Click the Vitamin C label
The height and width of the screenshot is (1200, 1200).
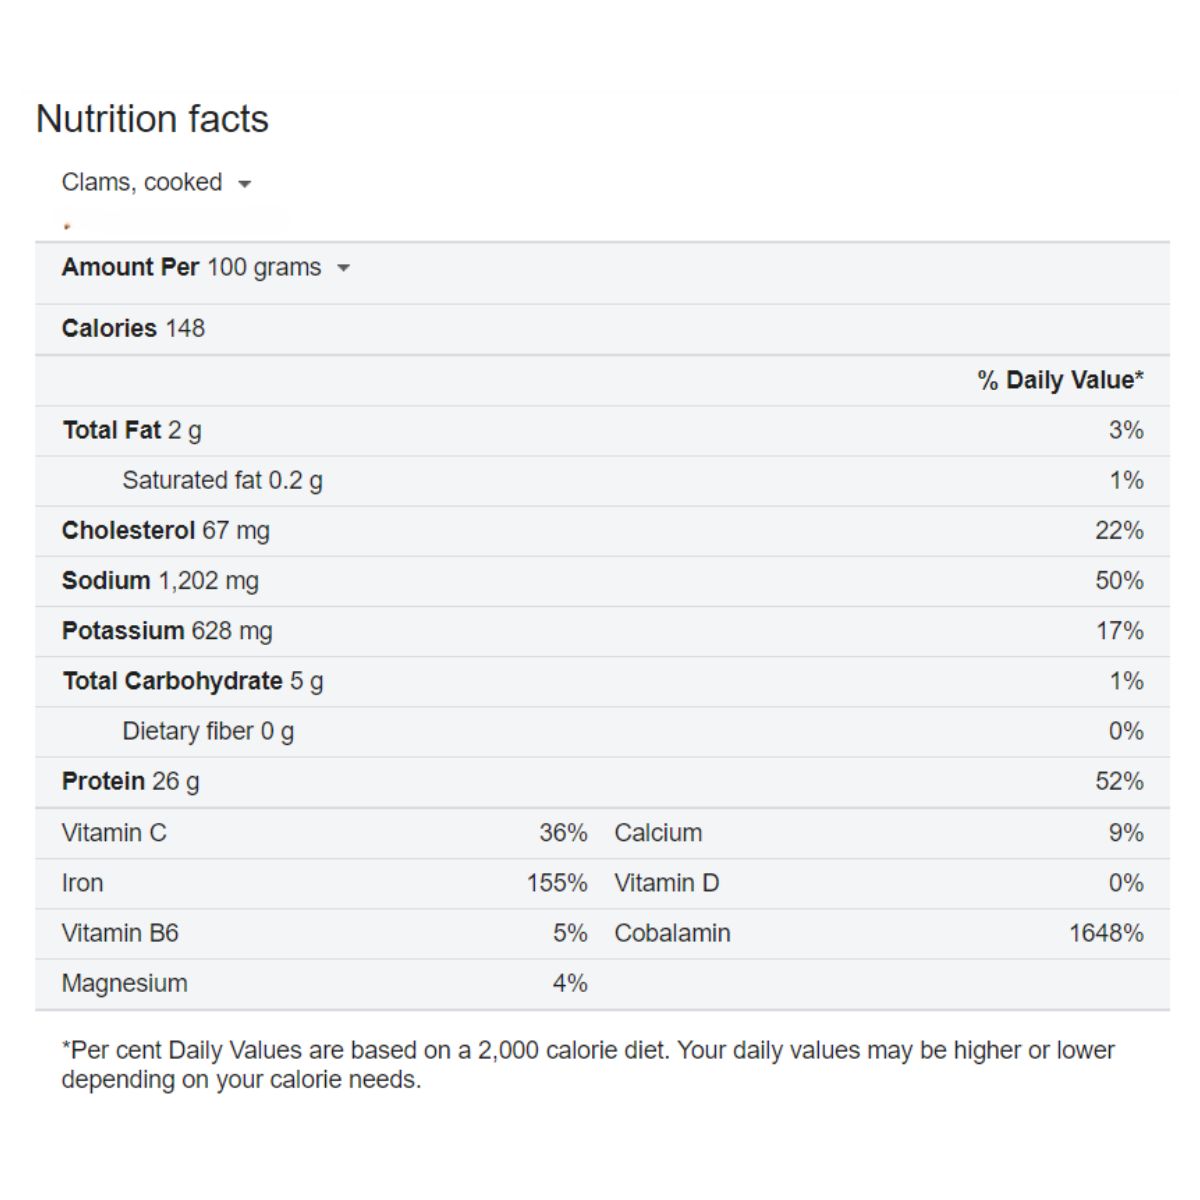coord(114,833)
